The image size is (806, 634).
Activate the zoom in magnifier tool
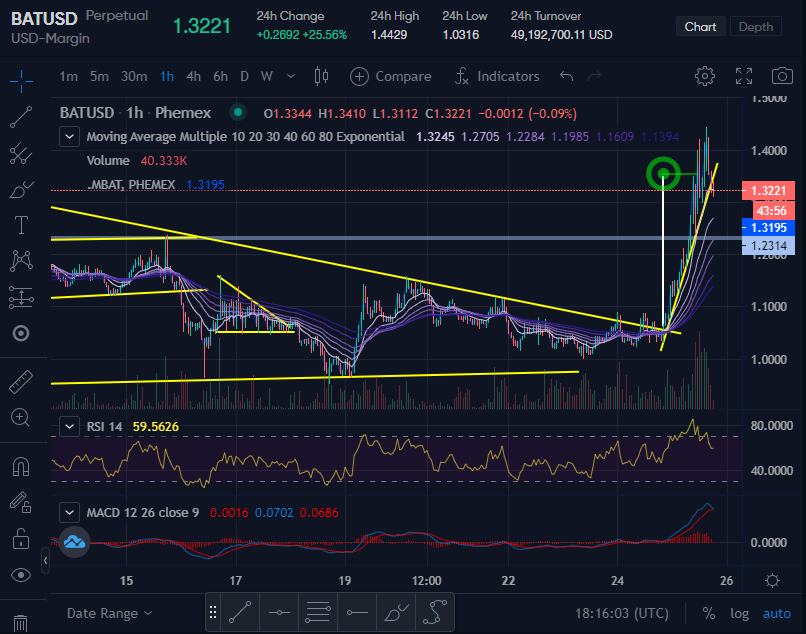21,418
